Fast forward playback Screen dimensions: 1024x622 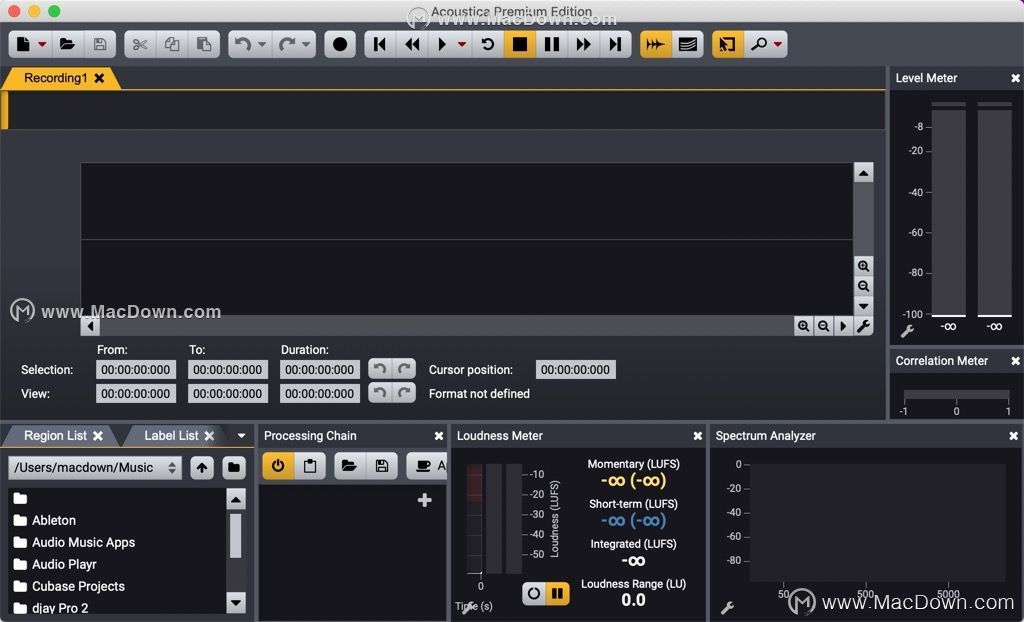583,44
